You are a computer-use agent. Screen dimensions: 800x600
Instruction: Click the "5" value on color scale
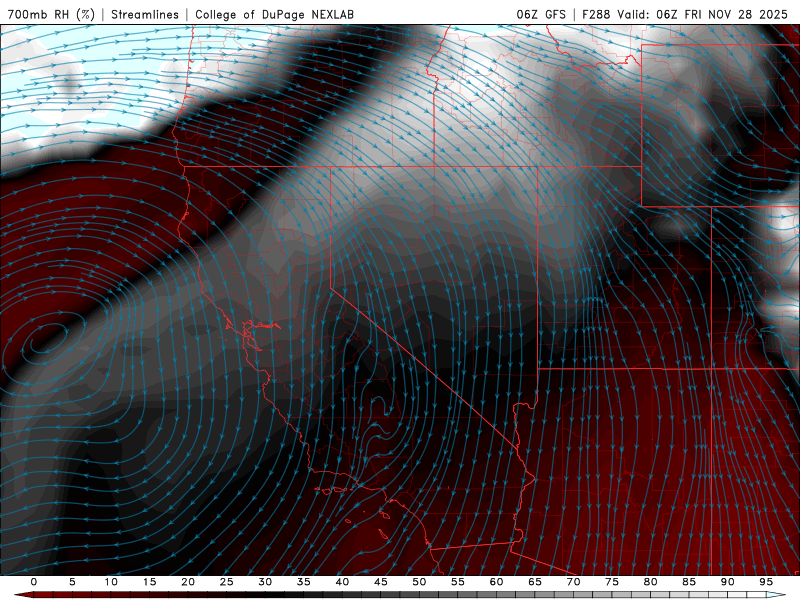click(72, 582)
